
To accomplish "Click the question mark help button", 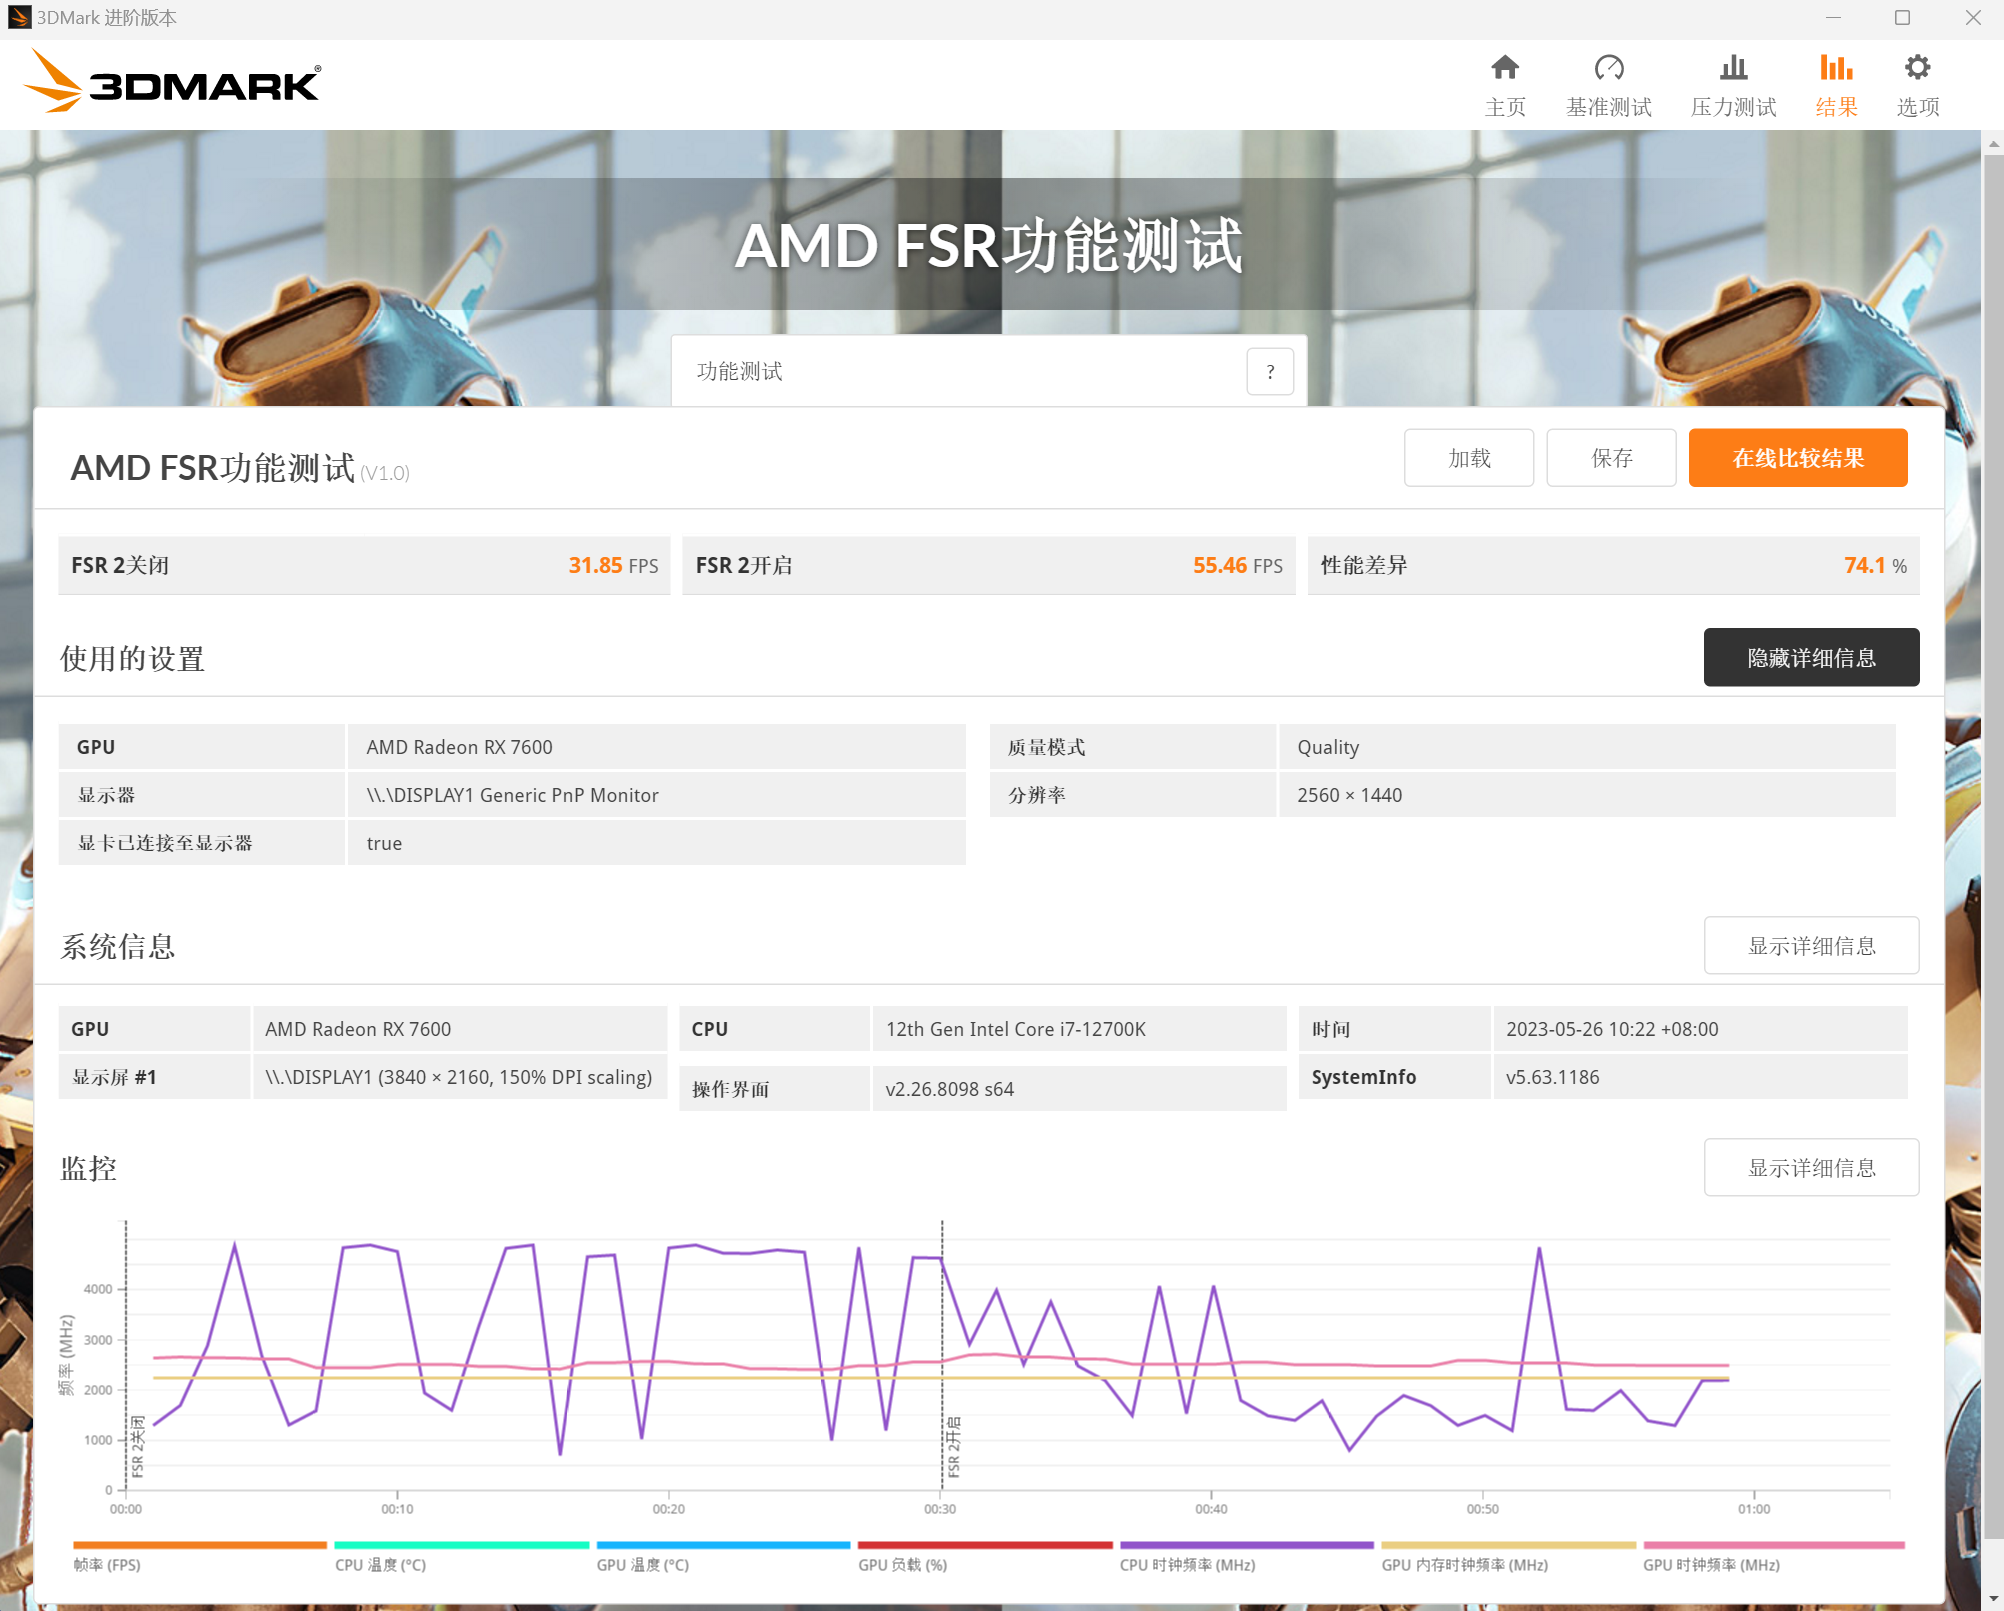I will (1270, 372).
